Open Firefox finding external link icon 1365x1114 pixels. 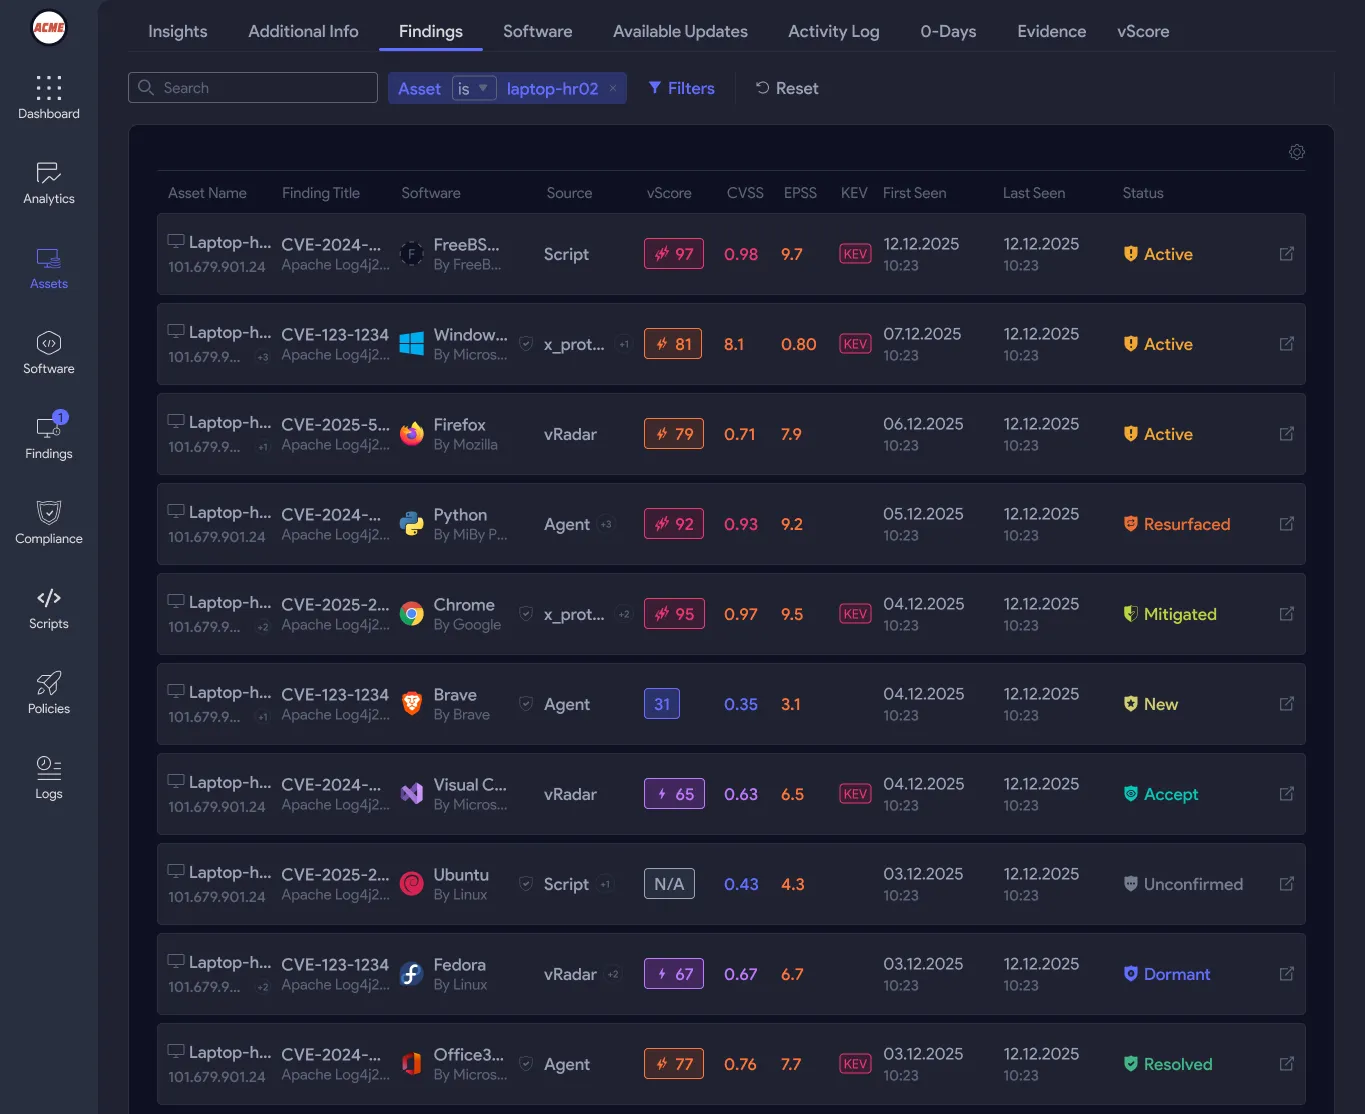click(1287, 434)
